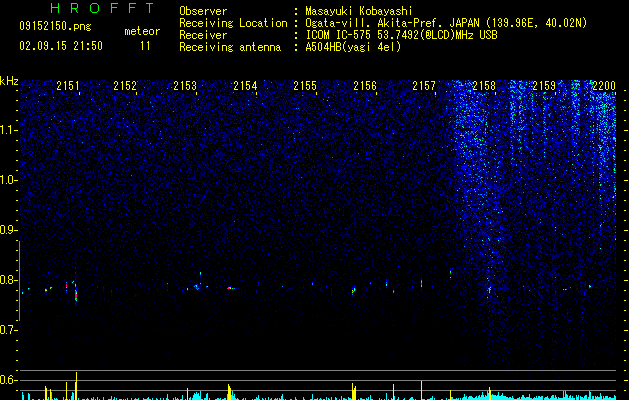Click observer name Masayuki Kobayashi
This screenshot has height=400, width=629.
[359, 11]
